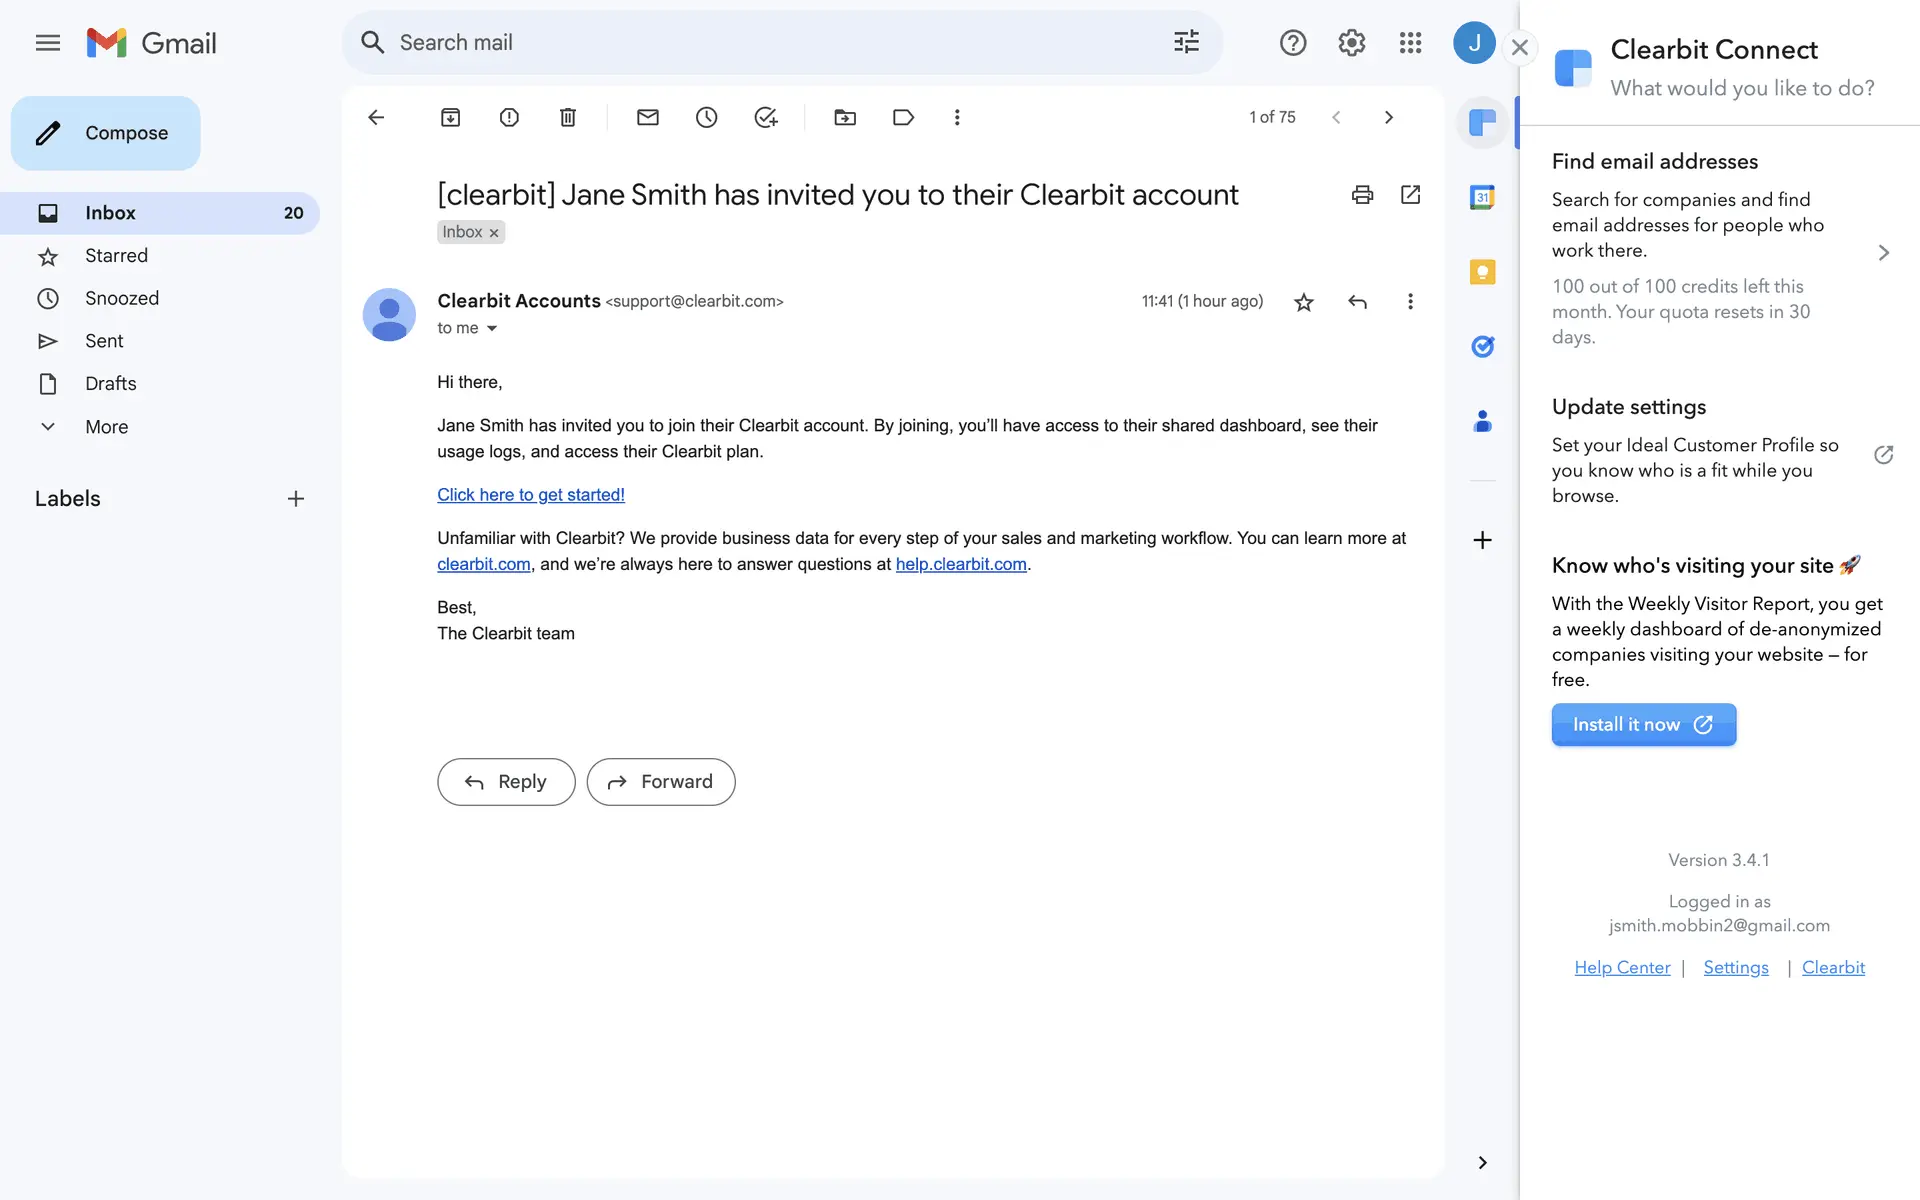Go to the Drafts folder
Image resolution: width=1920 pixels, height=1200 pixels.
pos(110,384)
